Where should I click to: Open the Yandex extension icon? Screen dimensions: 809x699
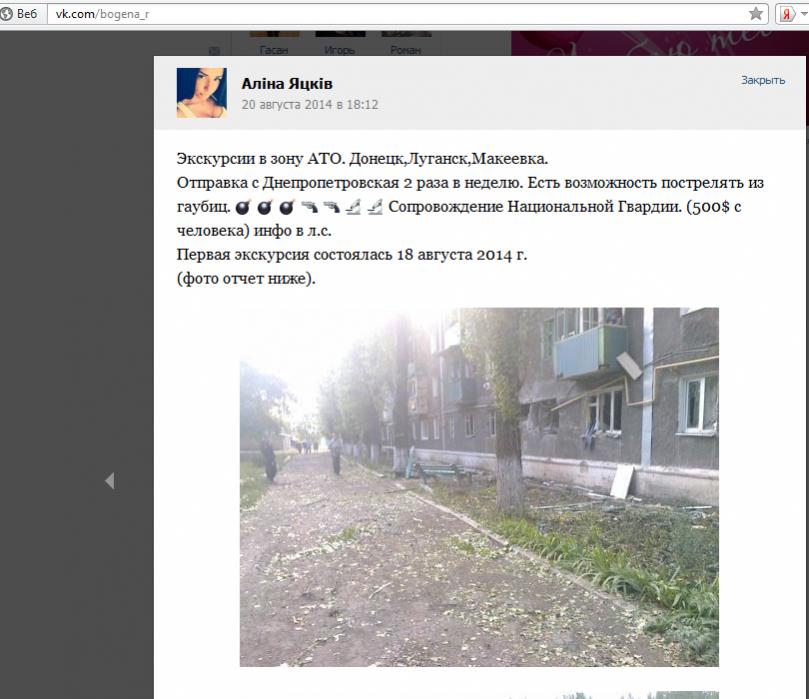(786, 14)
